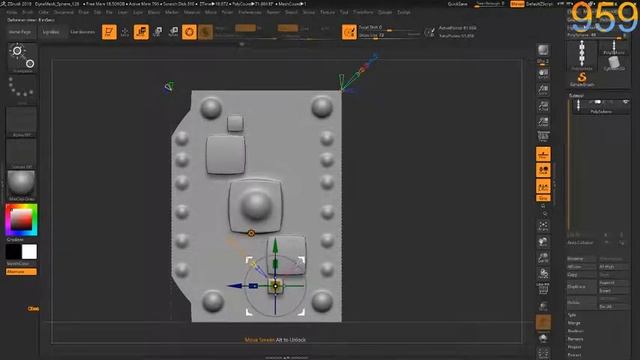
Task: Click the All High button
Action: 613,267
